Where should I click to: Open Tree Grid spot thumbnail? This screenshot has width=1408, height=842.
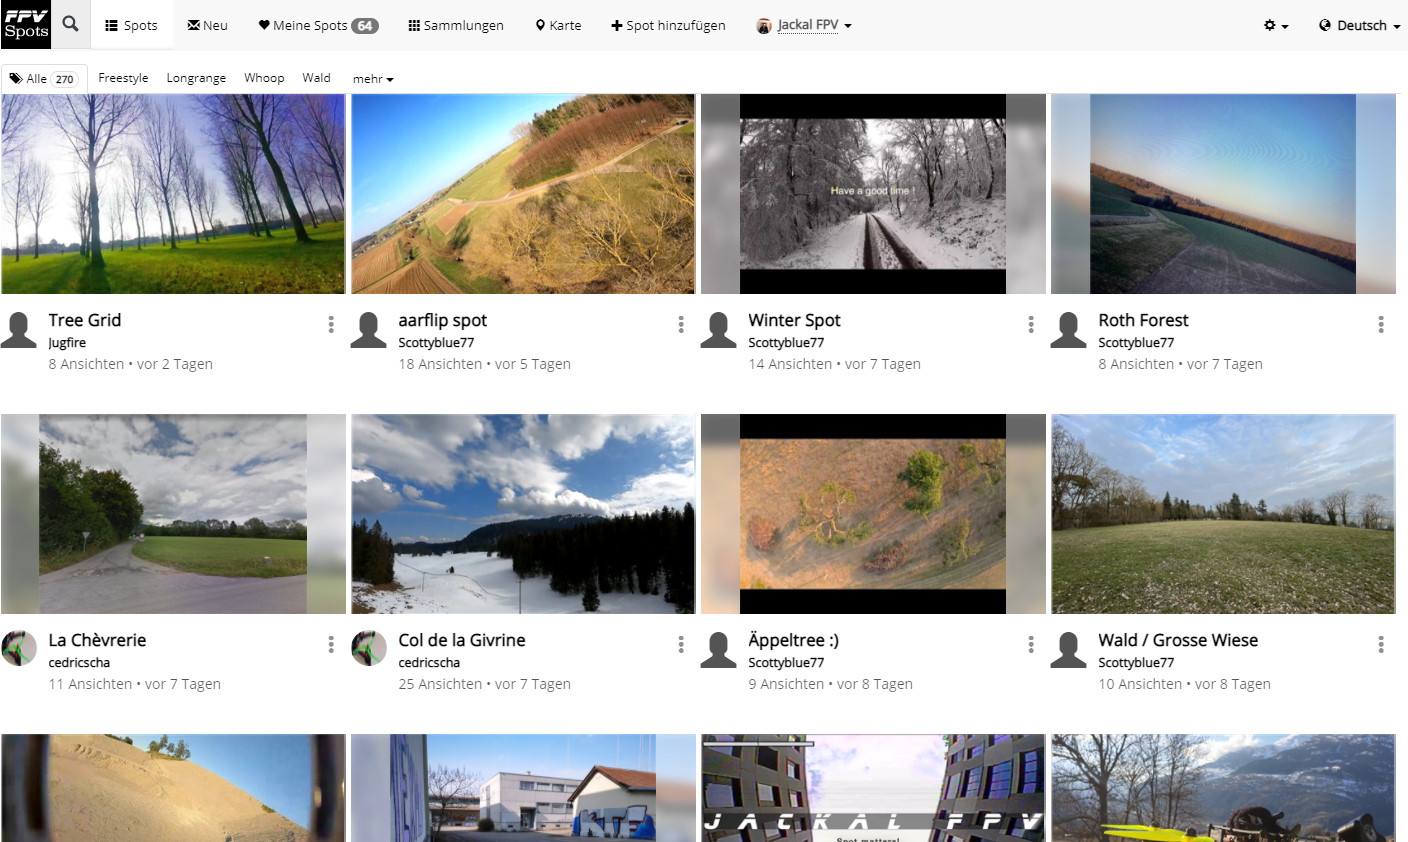point(173,194)
